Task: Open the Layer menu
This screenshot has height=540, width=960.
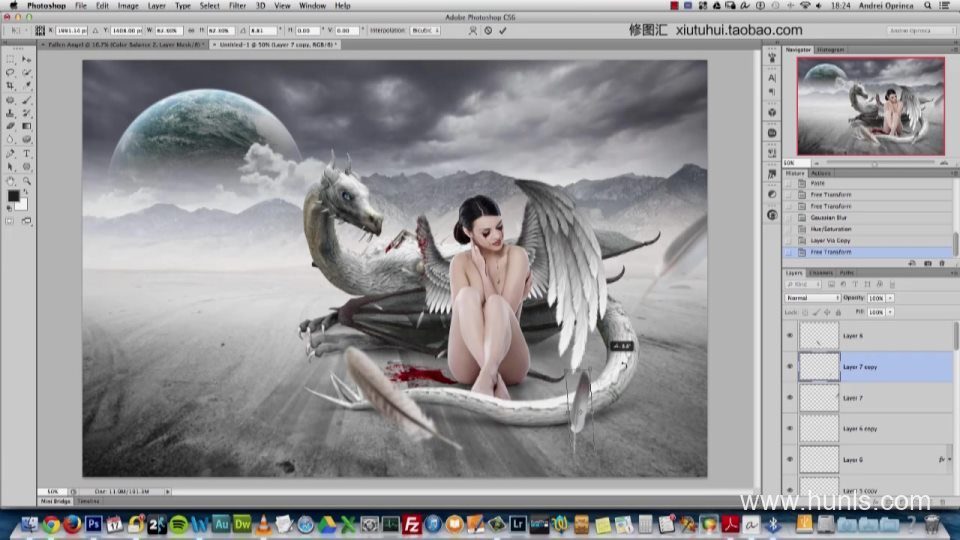Action: pyautogui.click(x=157, y=6)
